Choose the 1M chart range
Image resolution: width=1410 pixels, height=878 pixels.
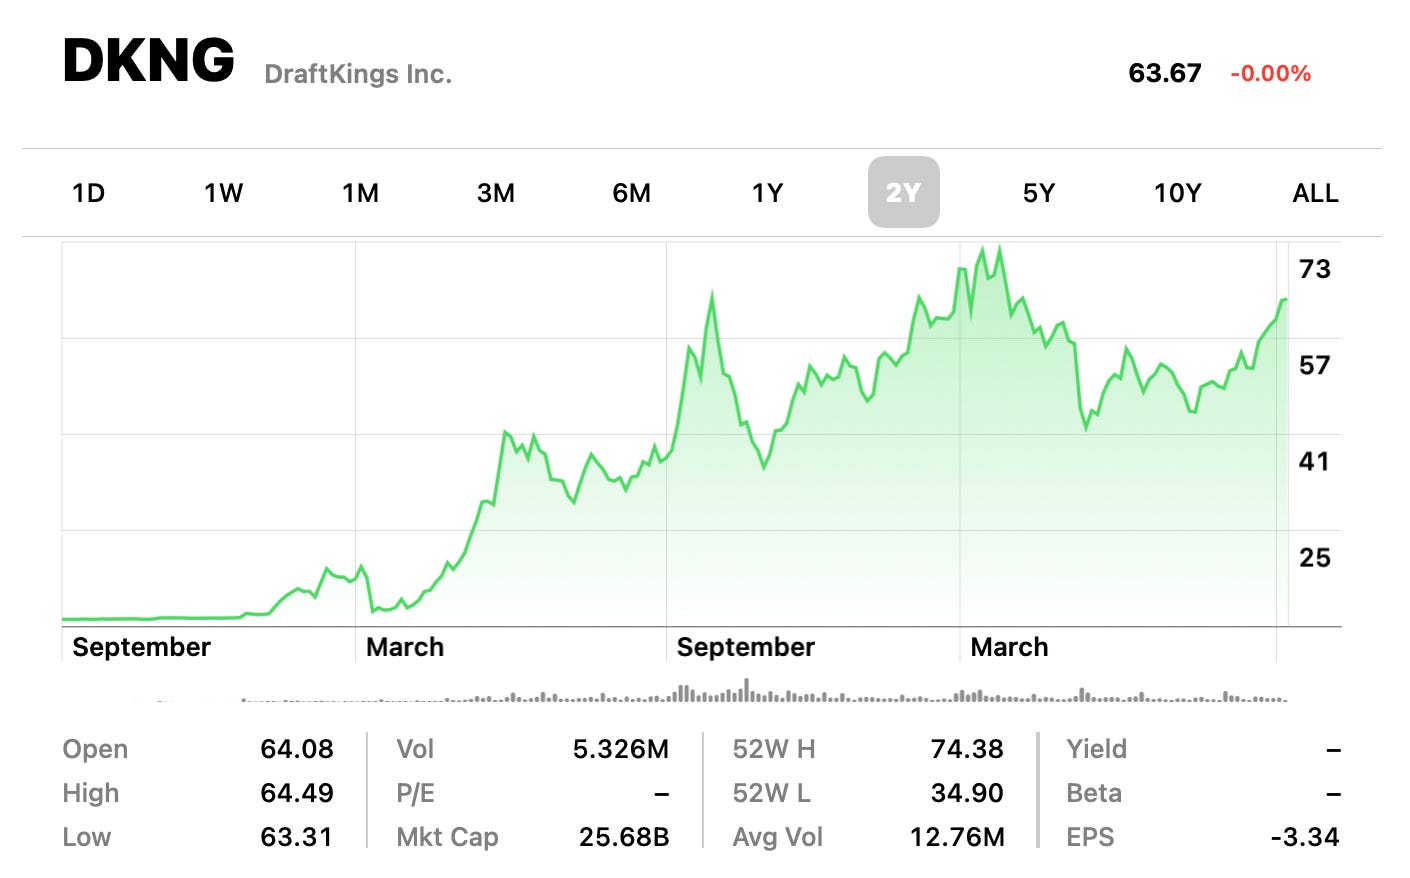click(360, 193)
